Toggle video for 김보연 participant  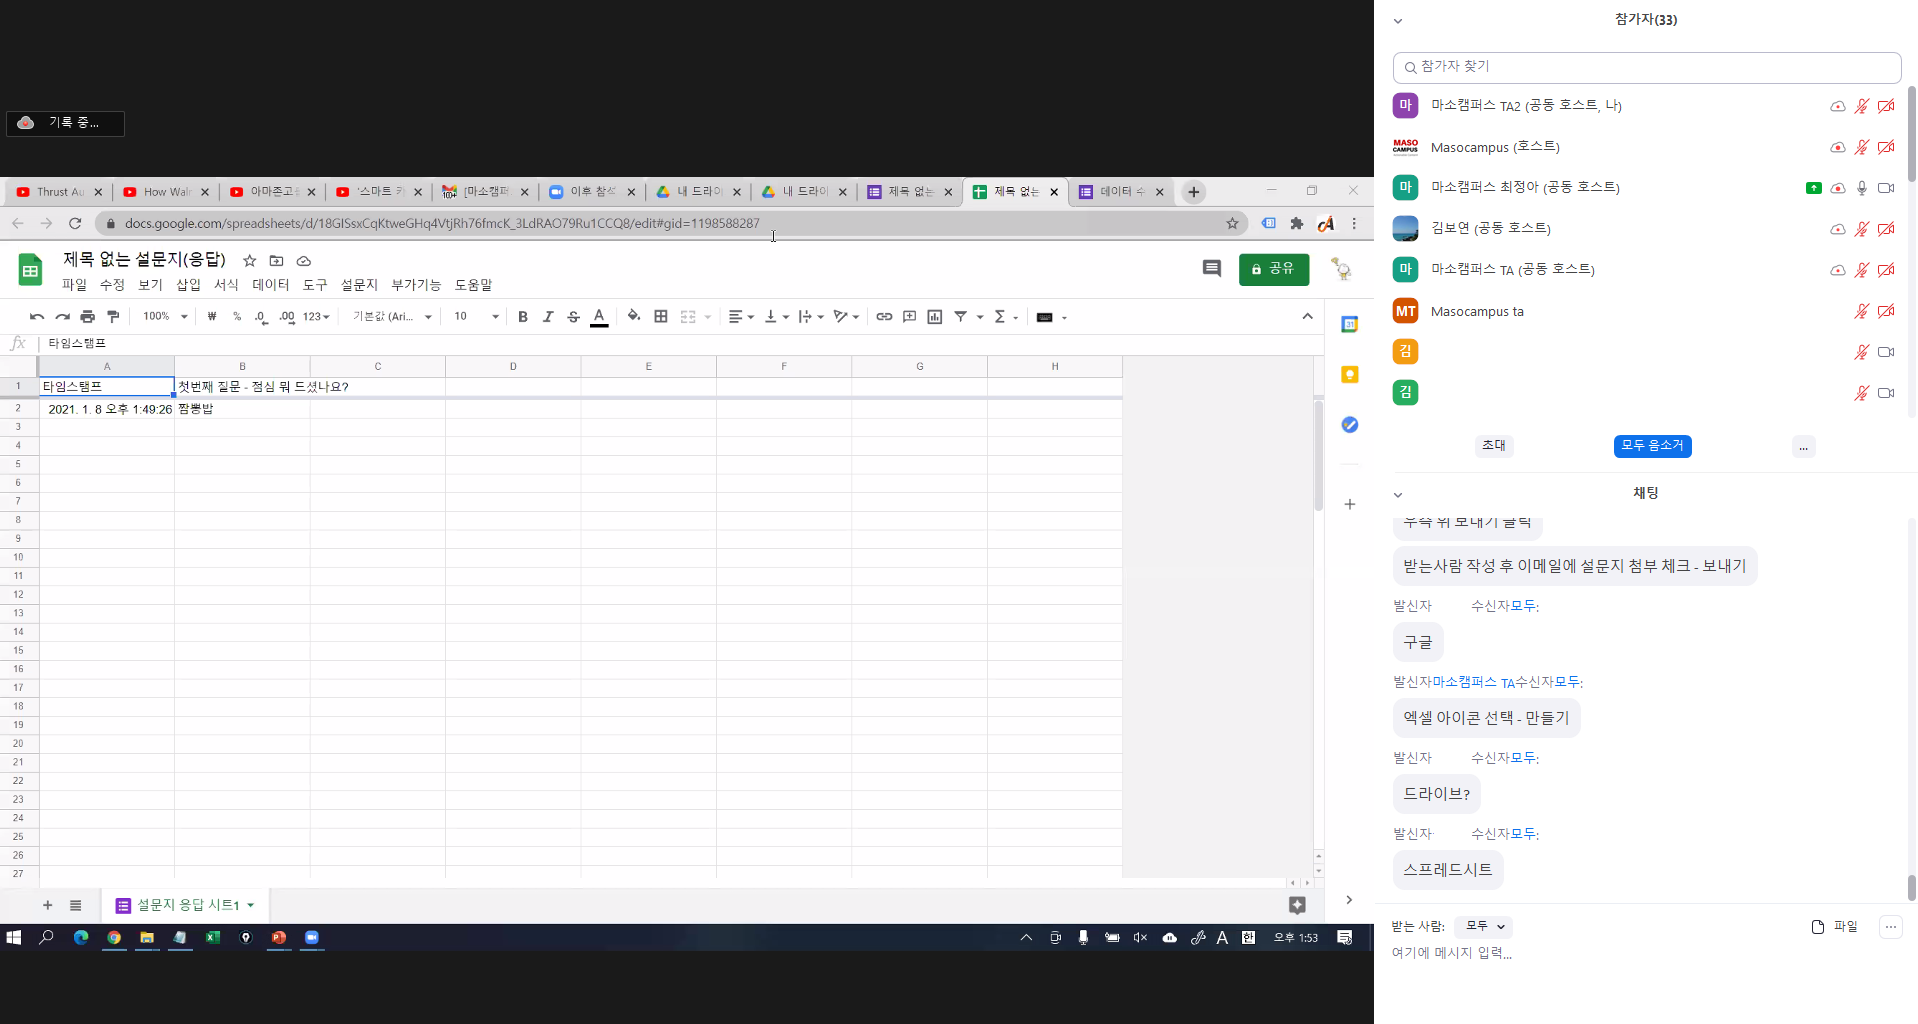pyautogui.click(x=1886, y=229)
